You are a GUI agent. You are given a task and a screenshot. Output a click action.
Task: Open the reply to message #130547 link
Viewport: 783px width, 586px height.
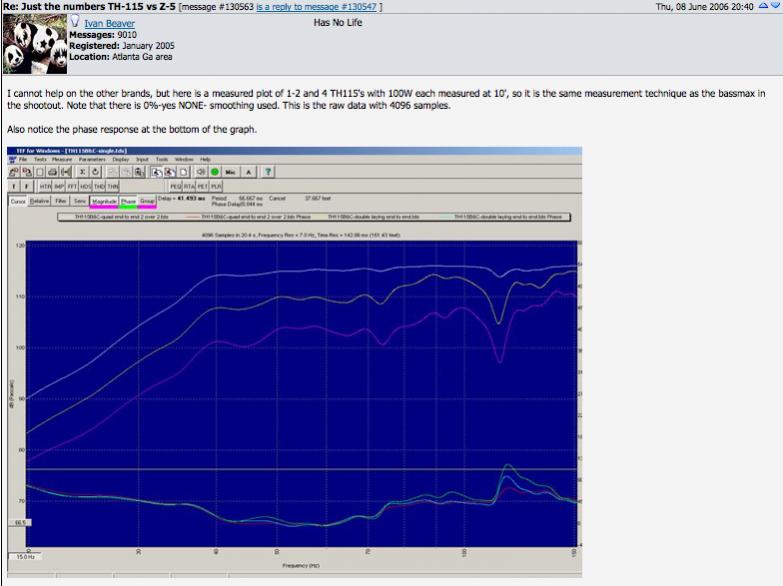(x=316, y=7)
